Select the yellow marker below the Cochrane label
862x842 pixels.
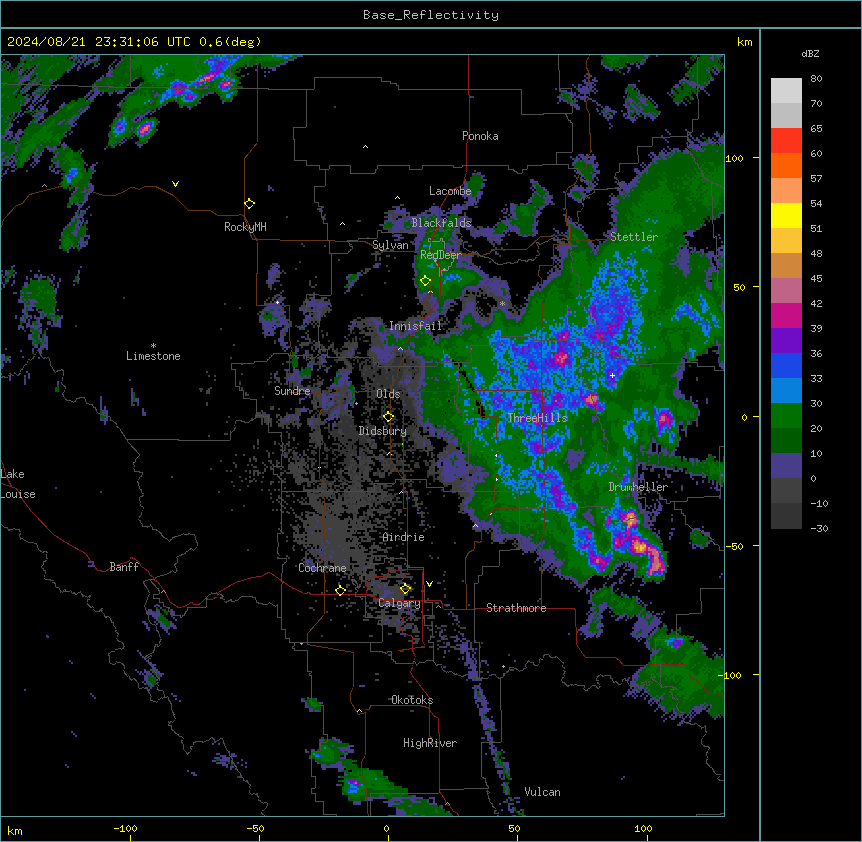[x=340, y=590]
